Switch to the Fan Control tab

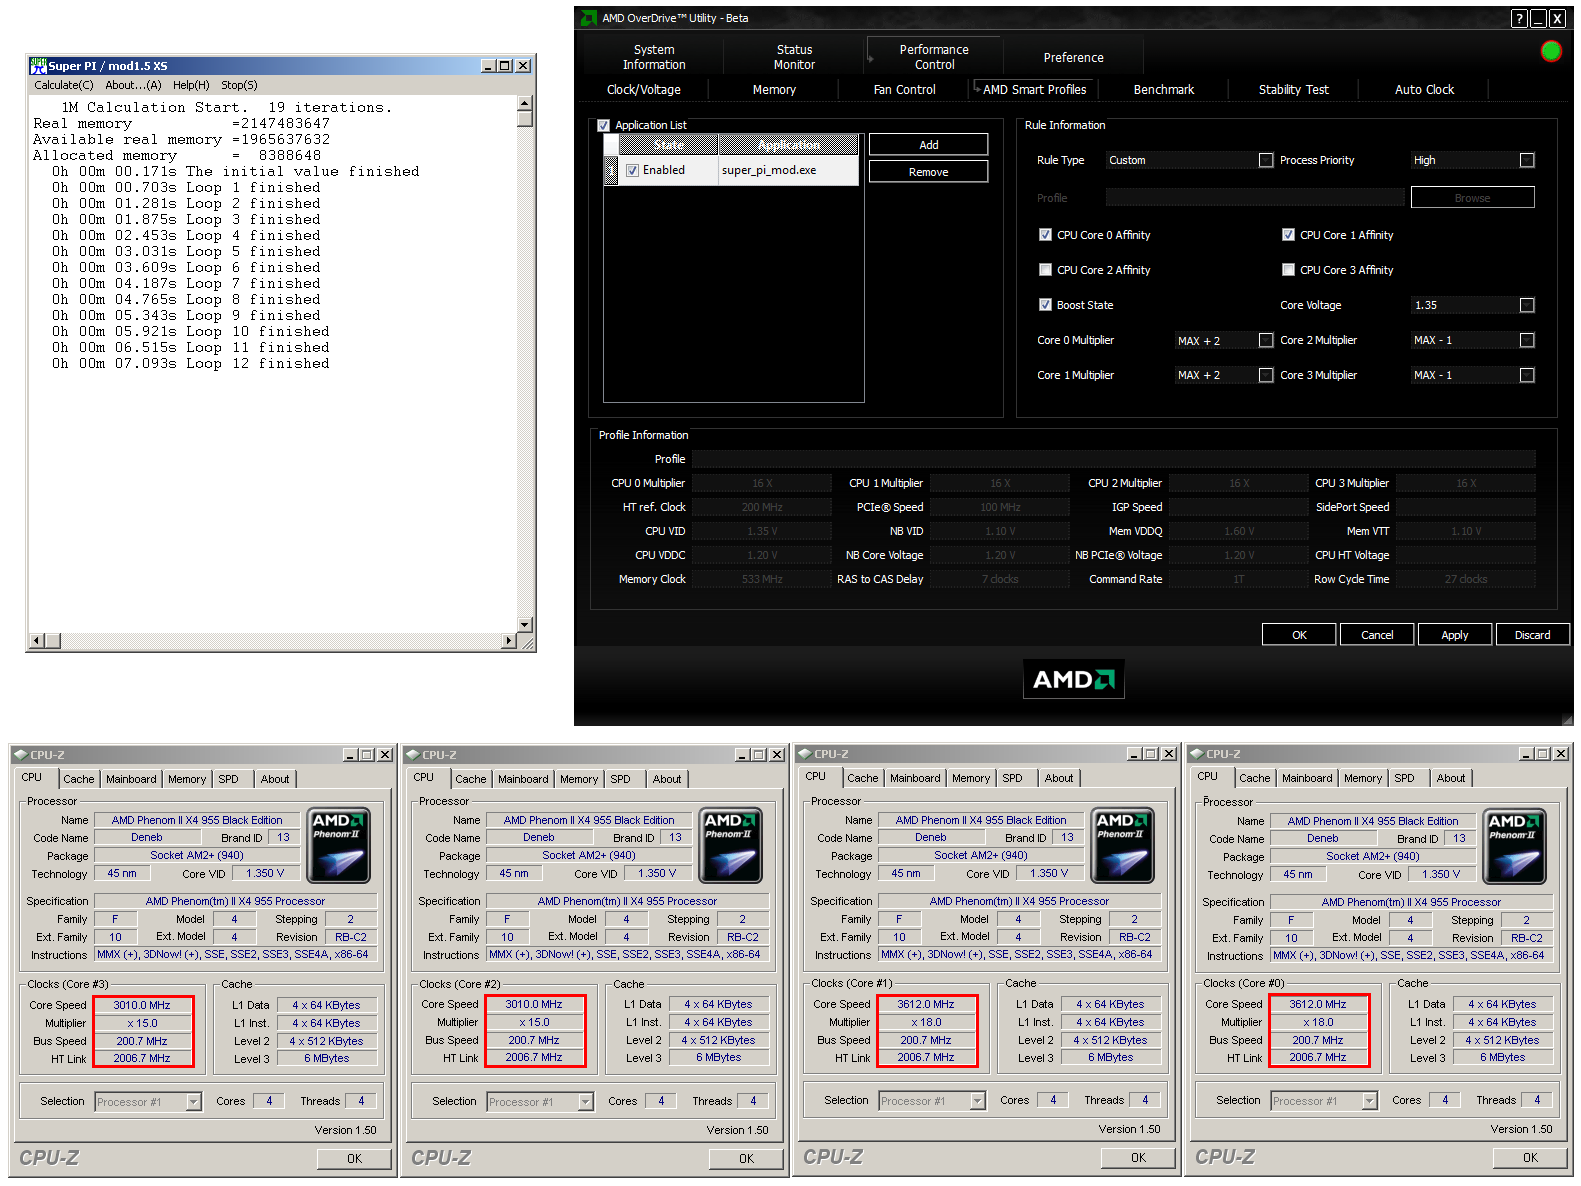(x=904, y=89)
